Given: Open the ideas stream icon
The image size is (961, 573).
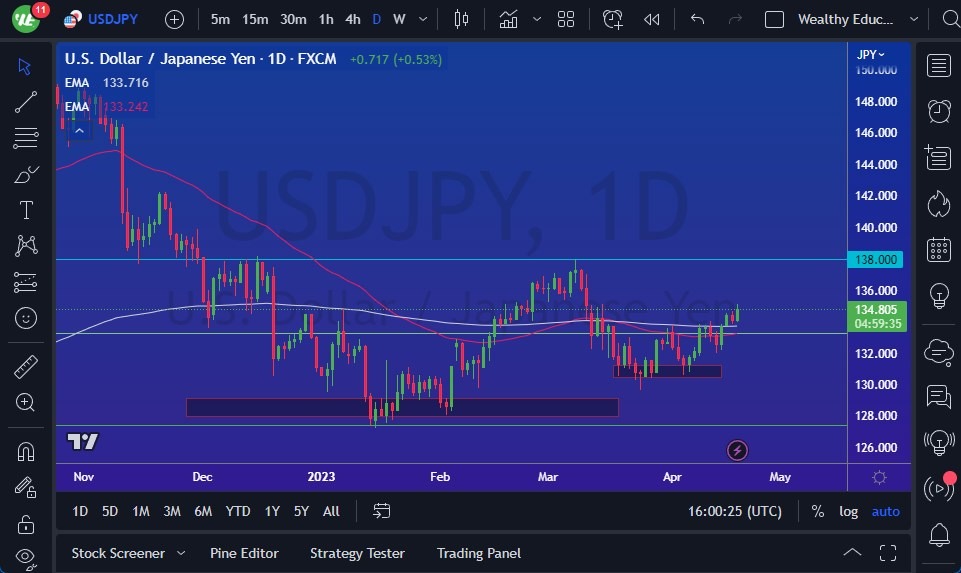Looking at the screenshot, I should [939, 442].
